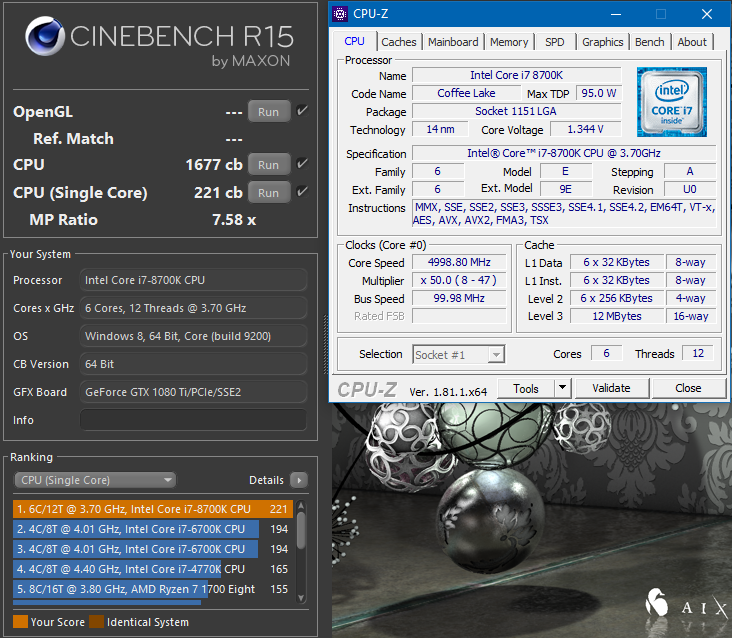Click the Cinebench R15 logo sphere
Screen dimensions: 732x638
tap(45, 36)
